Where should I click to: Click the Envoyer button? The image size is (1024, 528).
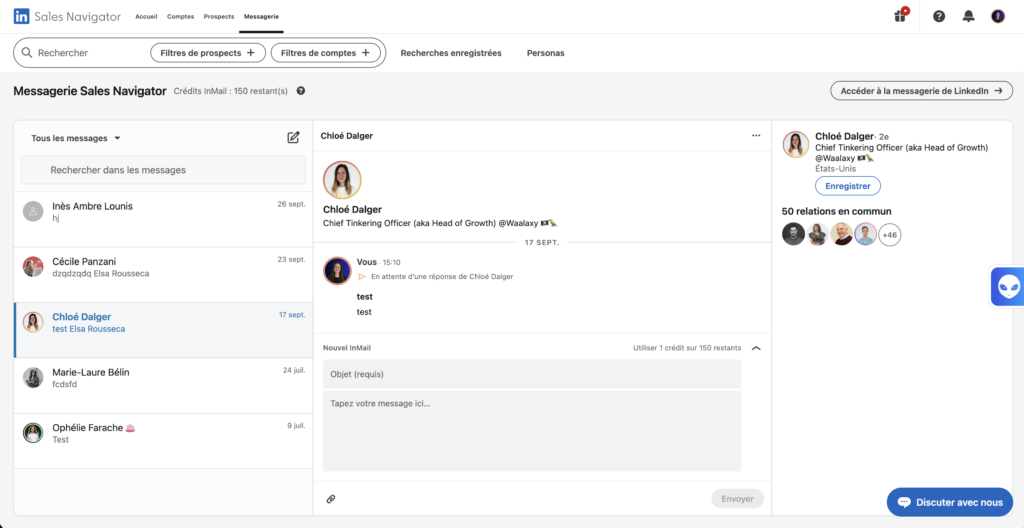pyautogui.click(x=737, y=499)
